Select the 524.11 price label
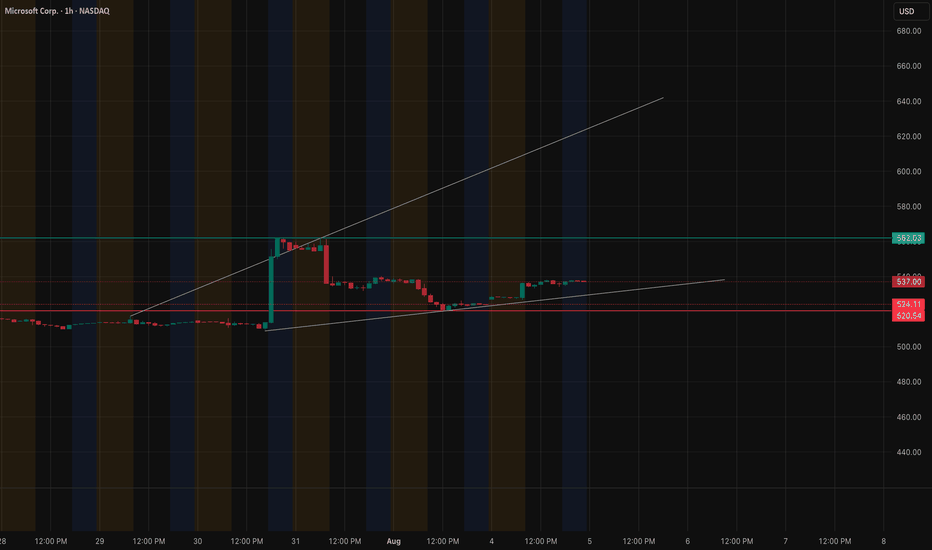932x550 pixels. tap(908, 304)
